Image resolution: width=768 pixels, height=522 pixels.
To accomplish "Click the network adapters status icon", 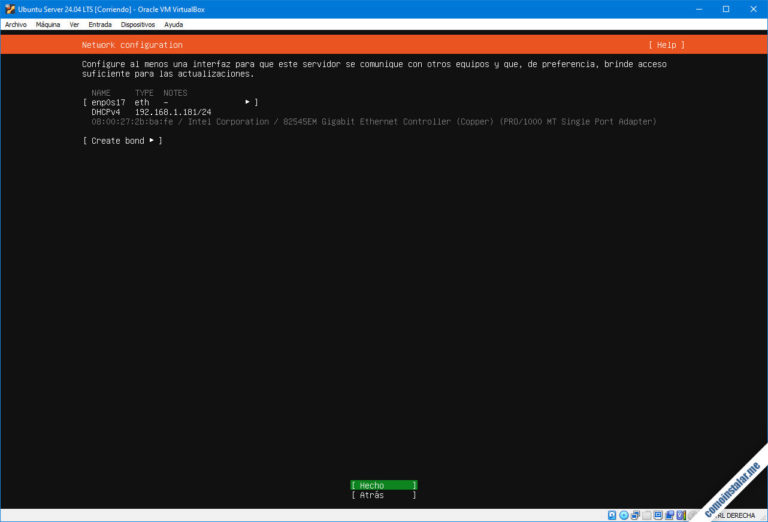I will coord(635,515).
